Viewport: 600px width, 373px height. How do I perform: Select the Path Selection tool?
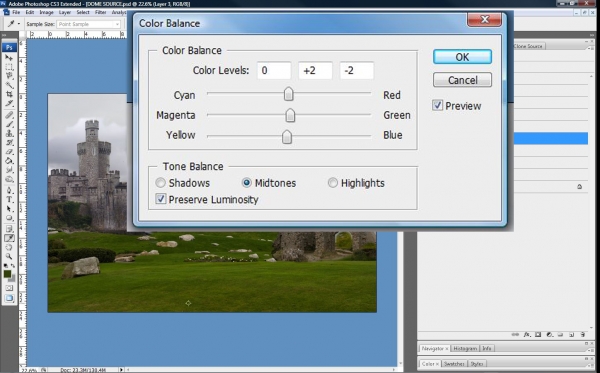click(x=9, y=209)
